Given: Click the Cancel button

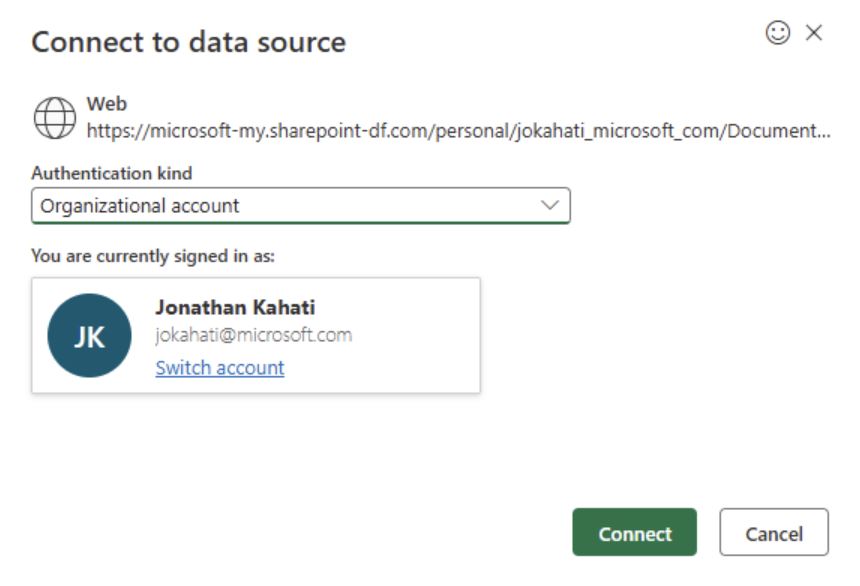Looking at the screenshot, I should point(774,532).
